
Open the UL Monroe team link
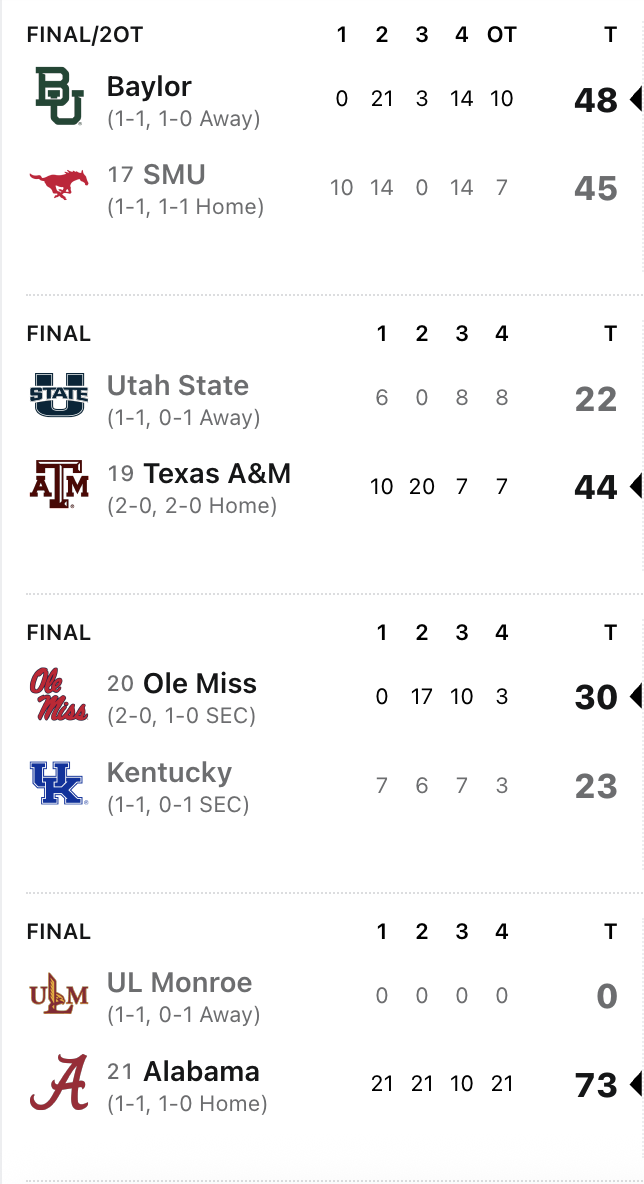(x=180, y=982)
